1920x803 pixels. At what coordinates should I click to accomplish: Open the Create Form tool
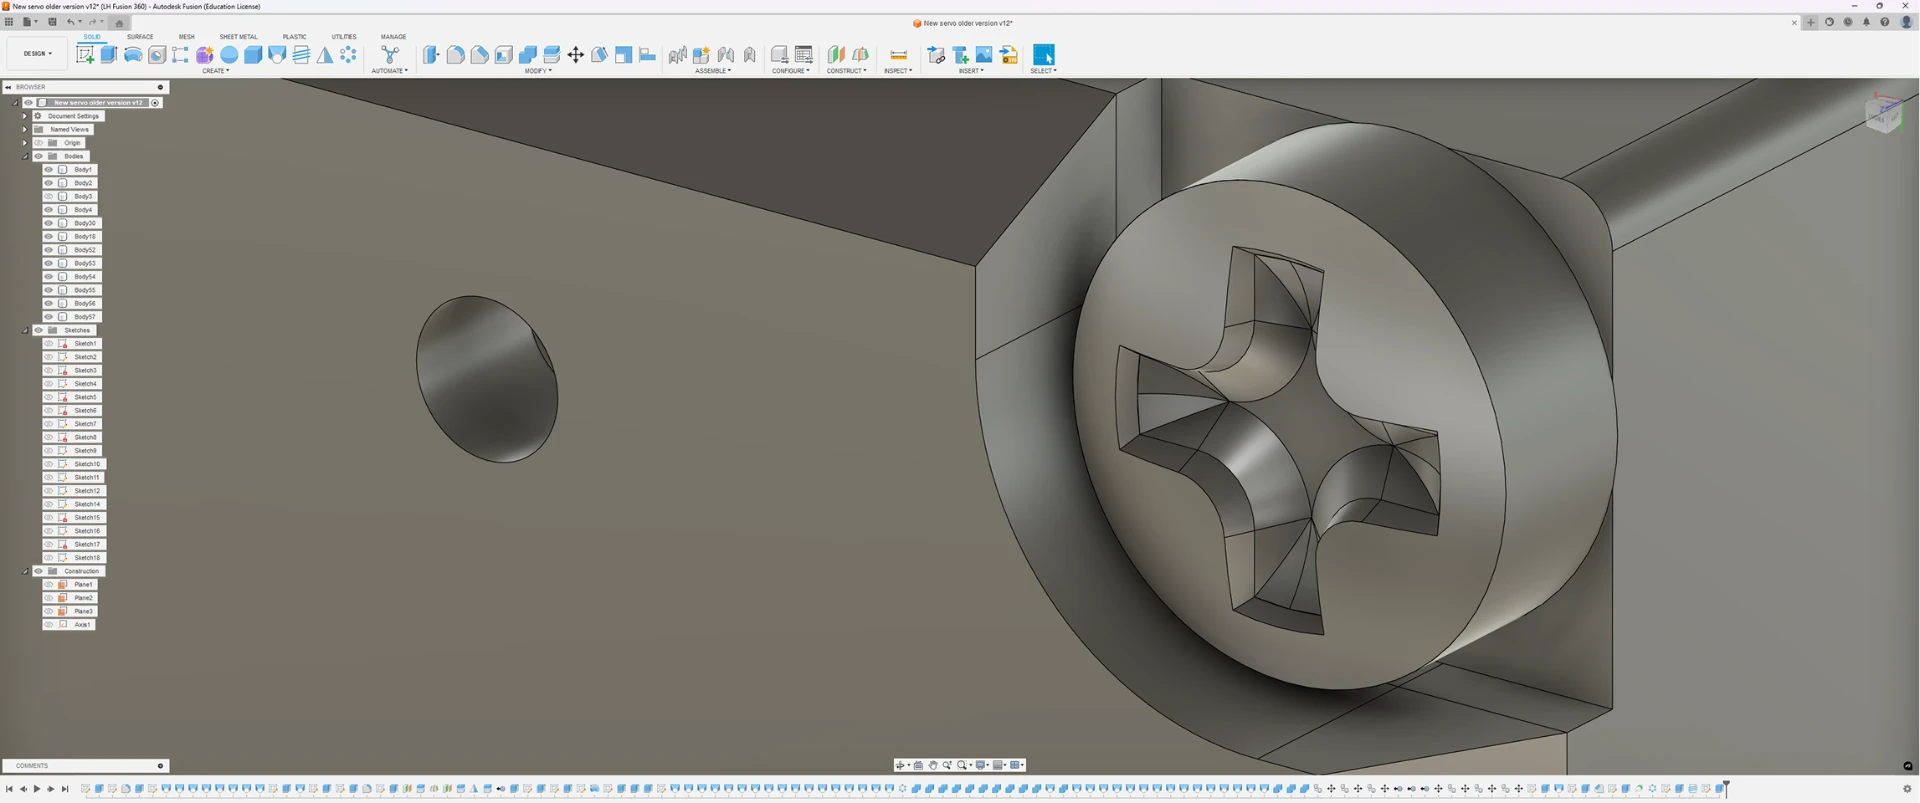[x=205, y=55]
